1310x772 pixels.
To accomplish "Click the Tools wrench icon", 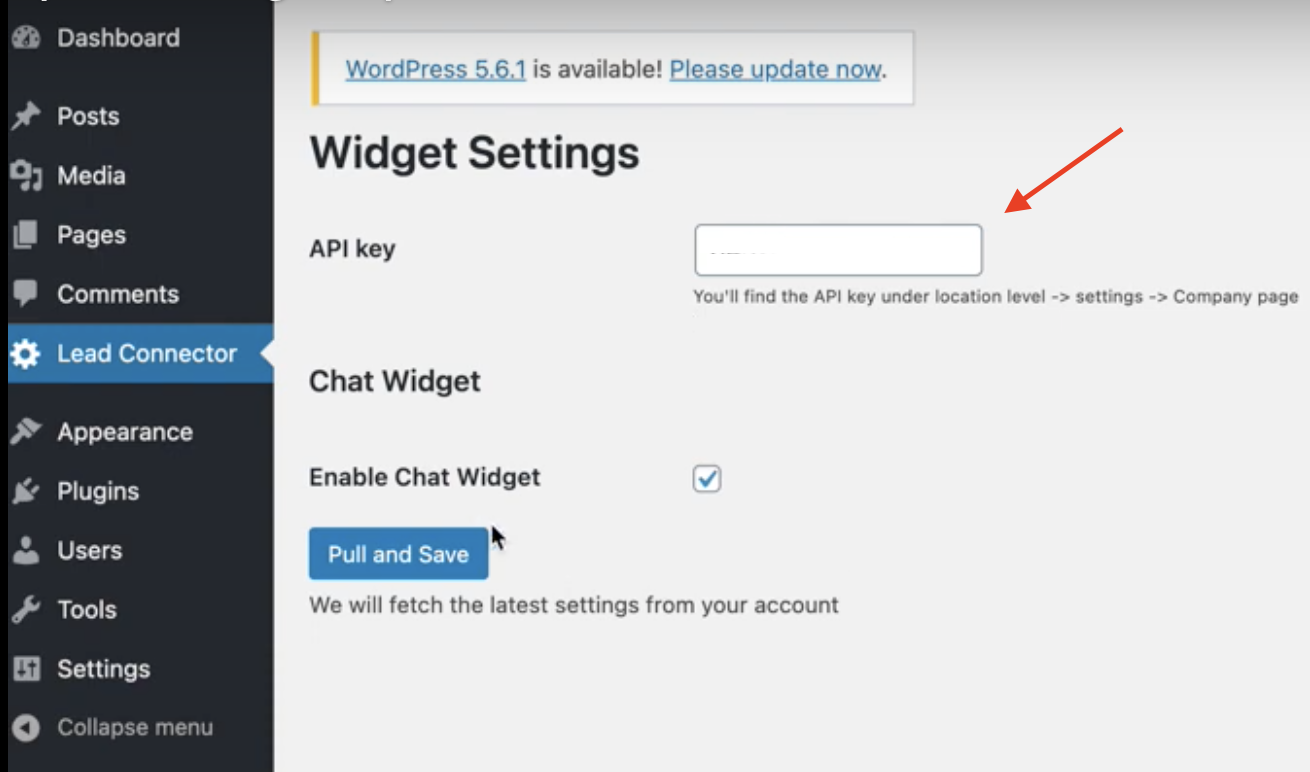I will (x=26, y=609).
